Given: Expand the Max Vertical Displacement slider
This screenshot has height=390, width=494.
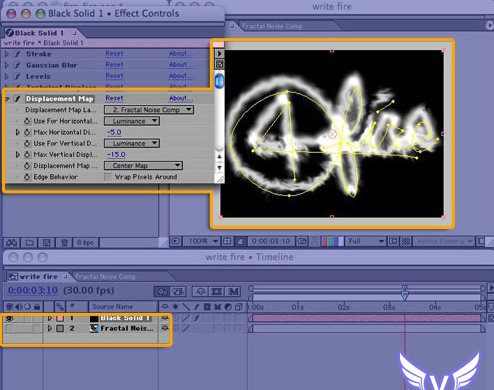Looking at the screenshot, I should 18,155.
